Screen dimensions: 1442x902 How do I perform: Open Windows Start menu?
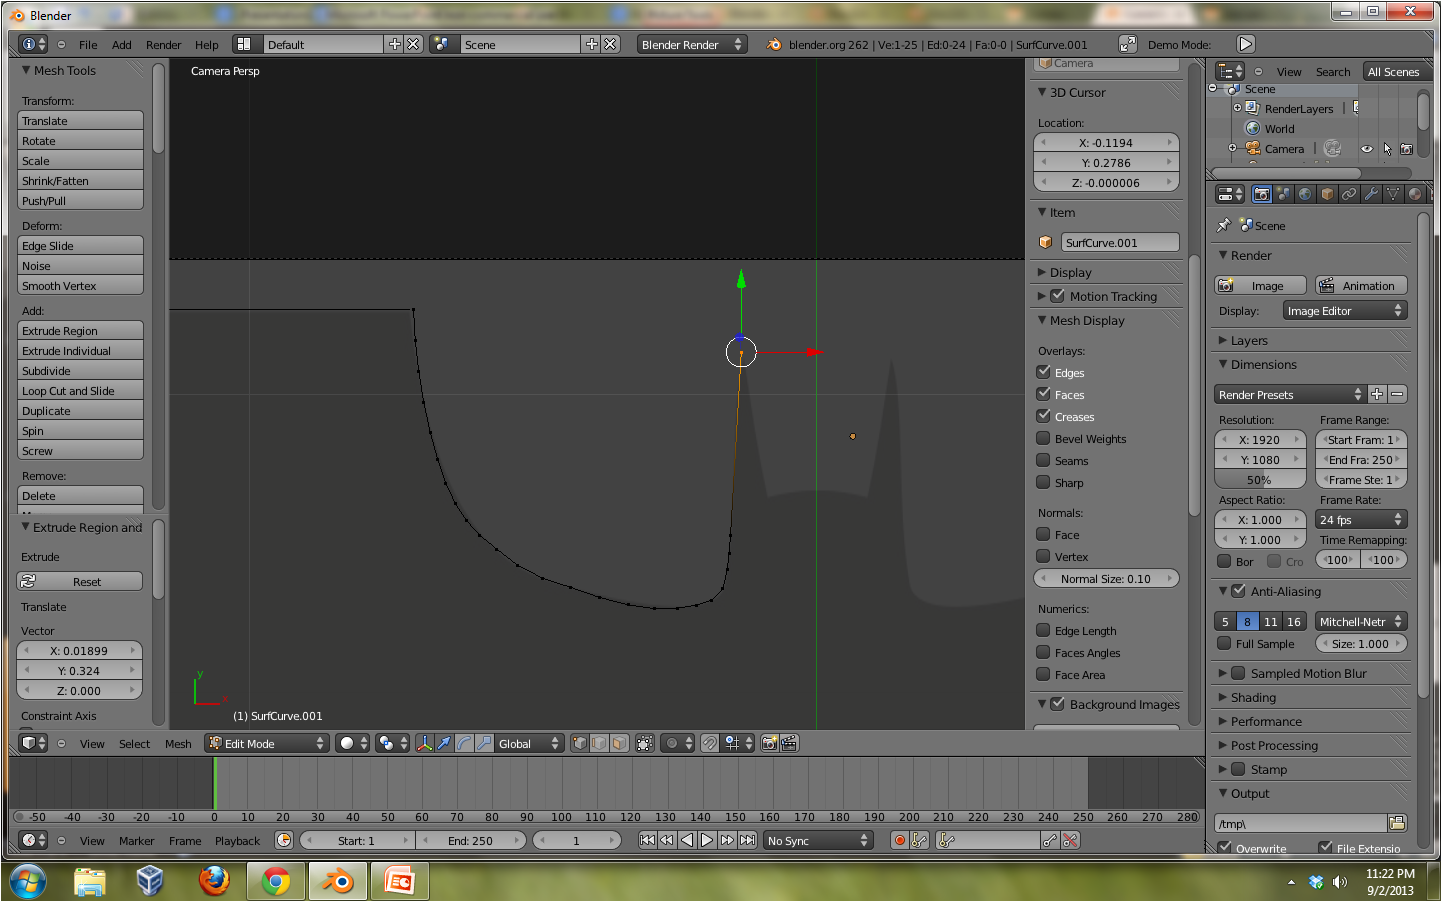[x=28, y=881]
